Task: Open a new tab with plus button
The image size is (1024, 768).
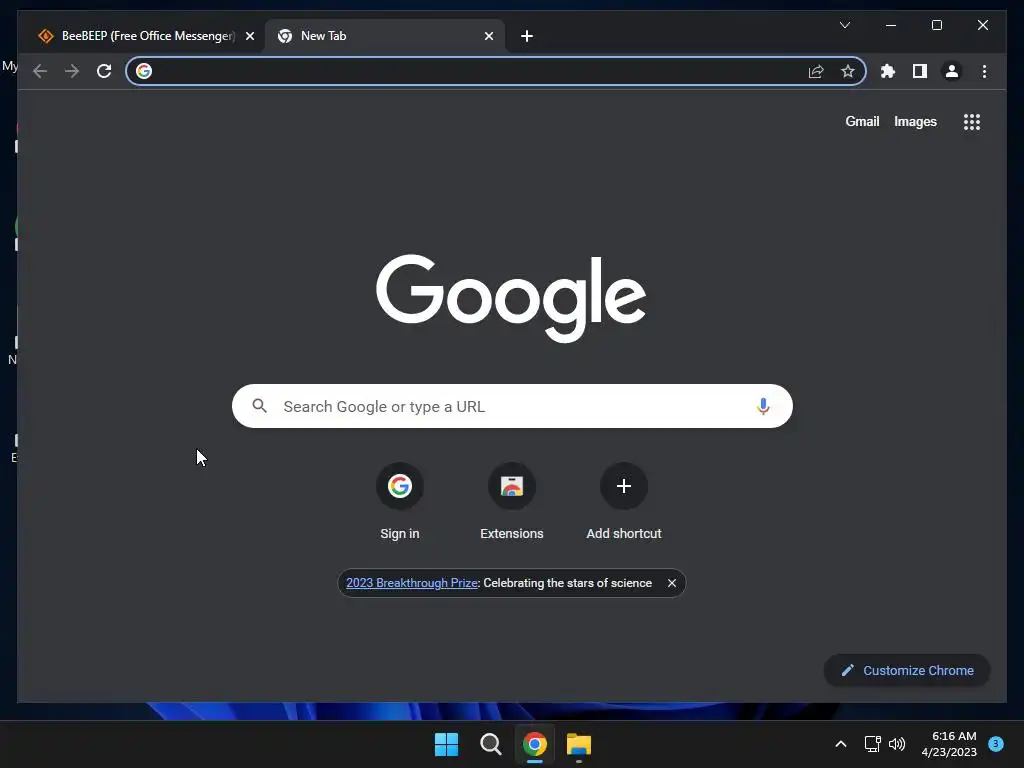Action: point(527,36)
